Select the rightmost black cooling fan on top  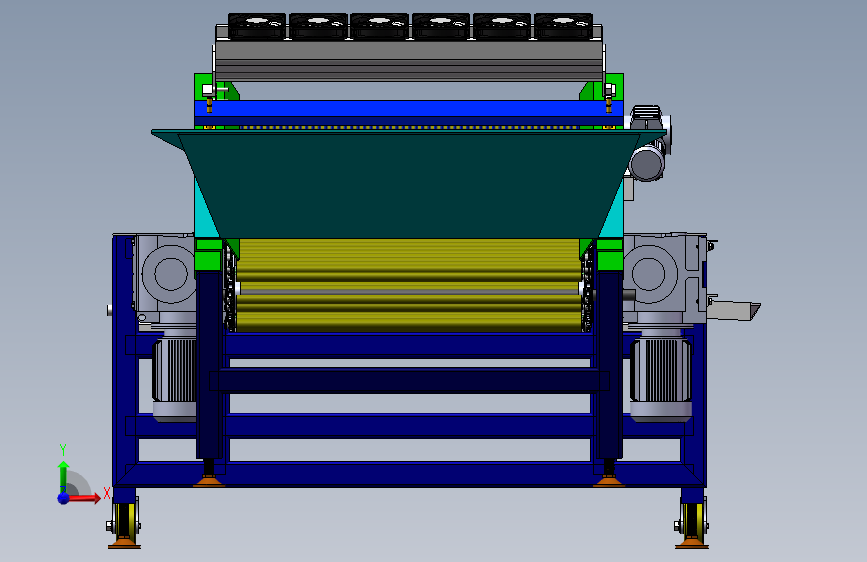click(x=563, y=27)
